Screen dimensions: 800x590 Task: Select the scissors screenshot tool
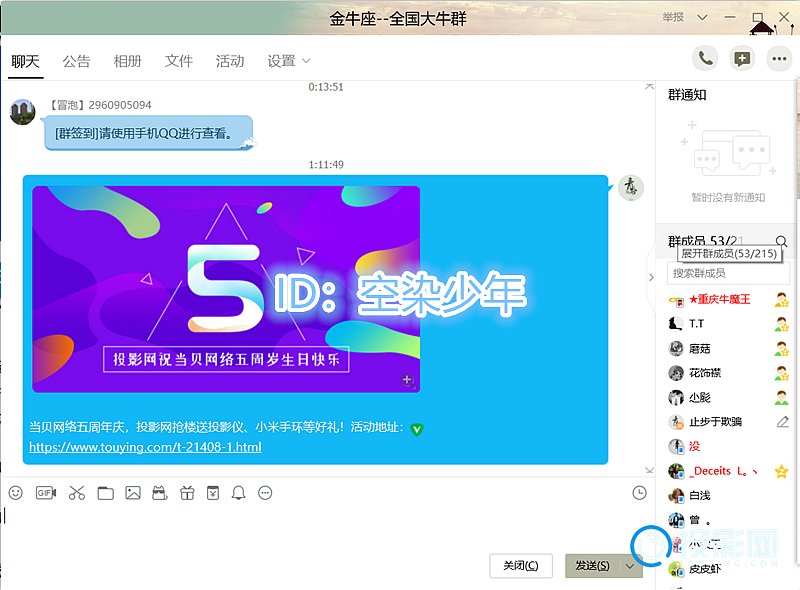point(77,493)
